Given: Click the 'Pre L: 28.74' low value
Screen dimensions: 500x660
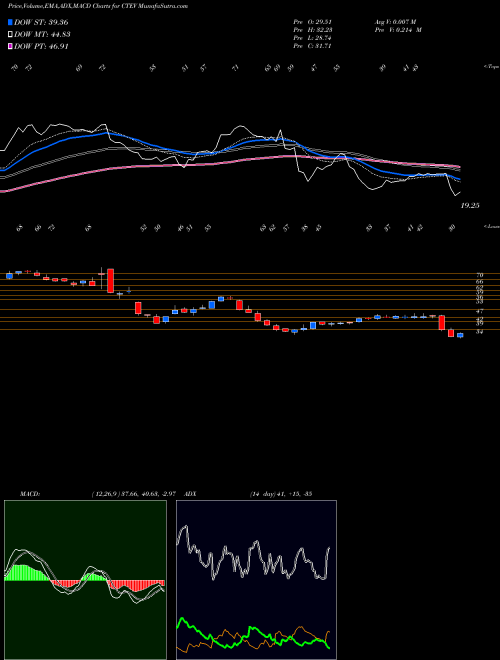Looking at the screenshot, I should tap(313, 38).
